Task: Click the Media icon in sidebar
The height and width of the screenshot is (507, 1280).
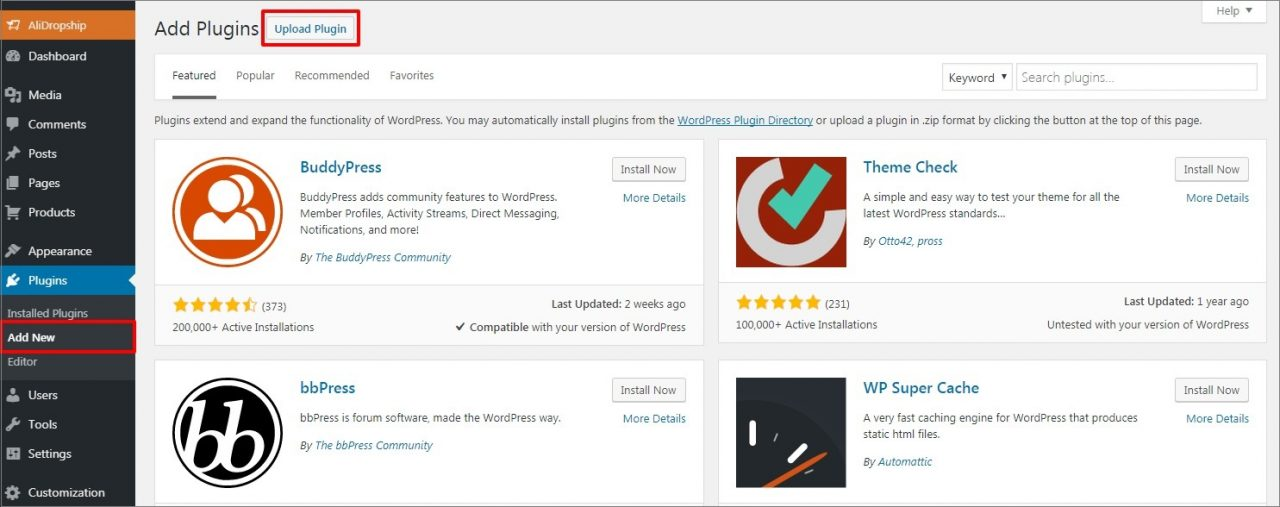Action: pos(13,95)
